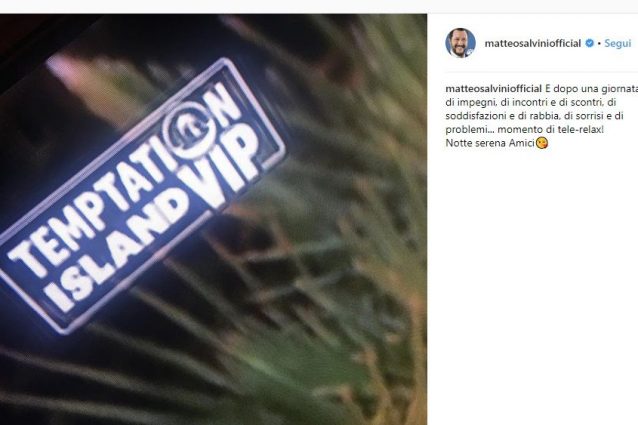This screenshot has width=638, height=425.
Task: Click the word TEMPTATION in the photo
Action: click(x=124, y=181)
